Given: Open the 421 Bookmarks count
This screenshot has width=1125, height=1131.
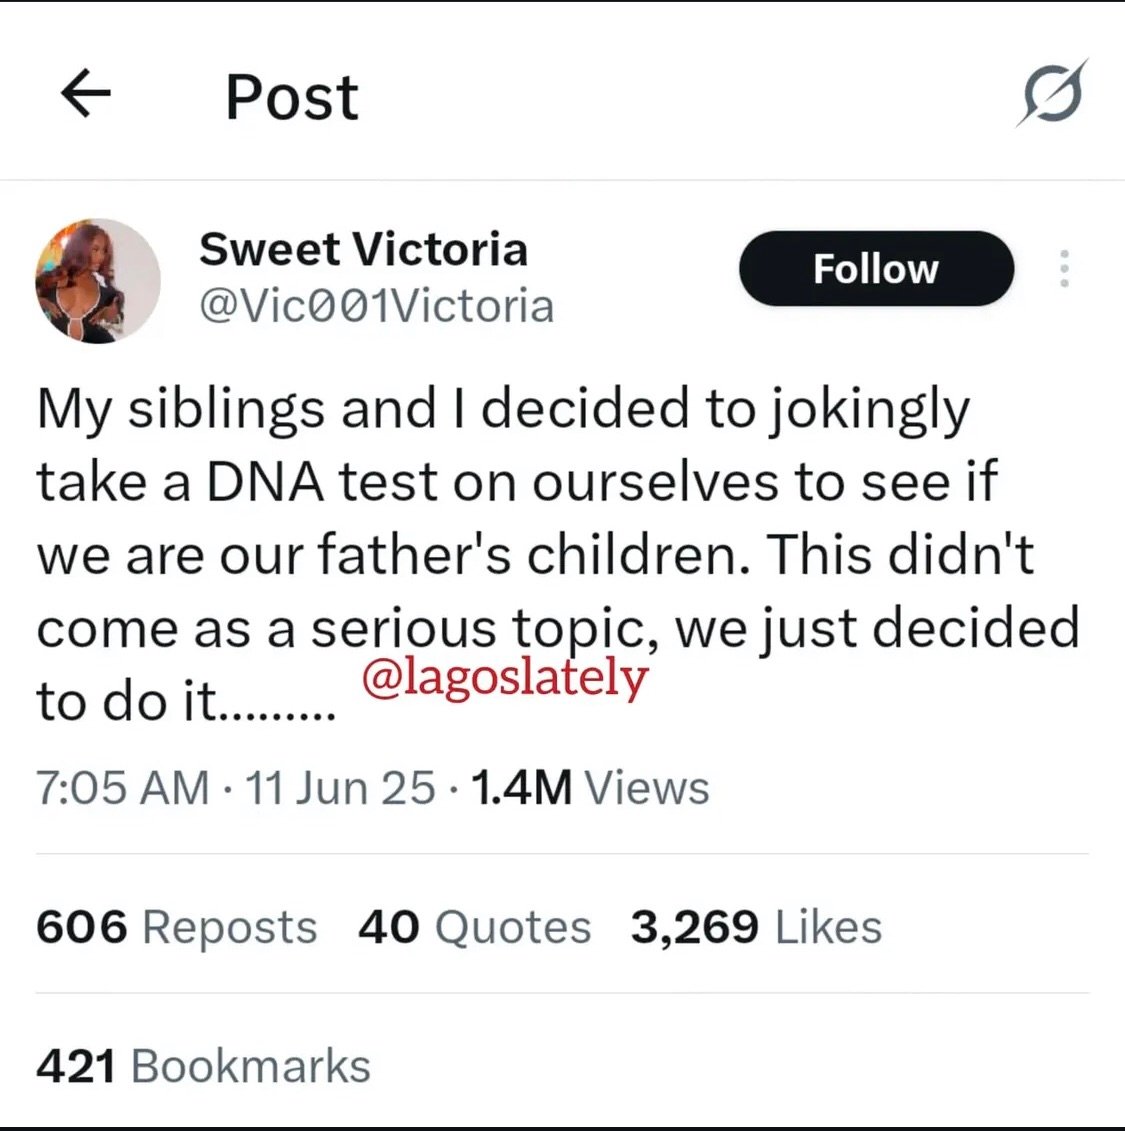Looking at the screenshot, I should [203, 1066].
